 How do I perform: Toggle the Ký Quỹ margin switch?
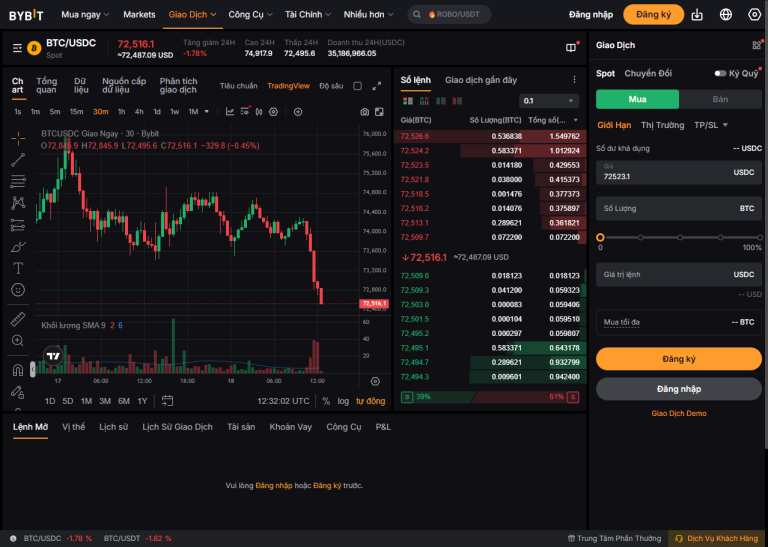[x=720, y=73]
